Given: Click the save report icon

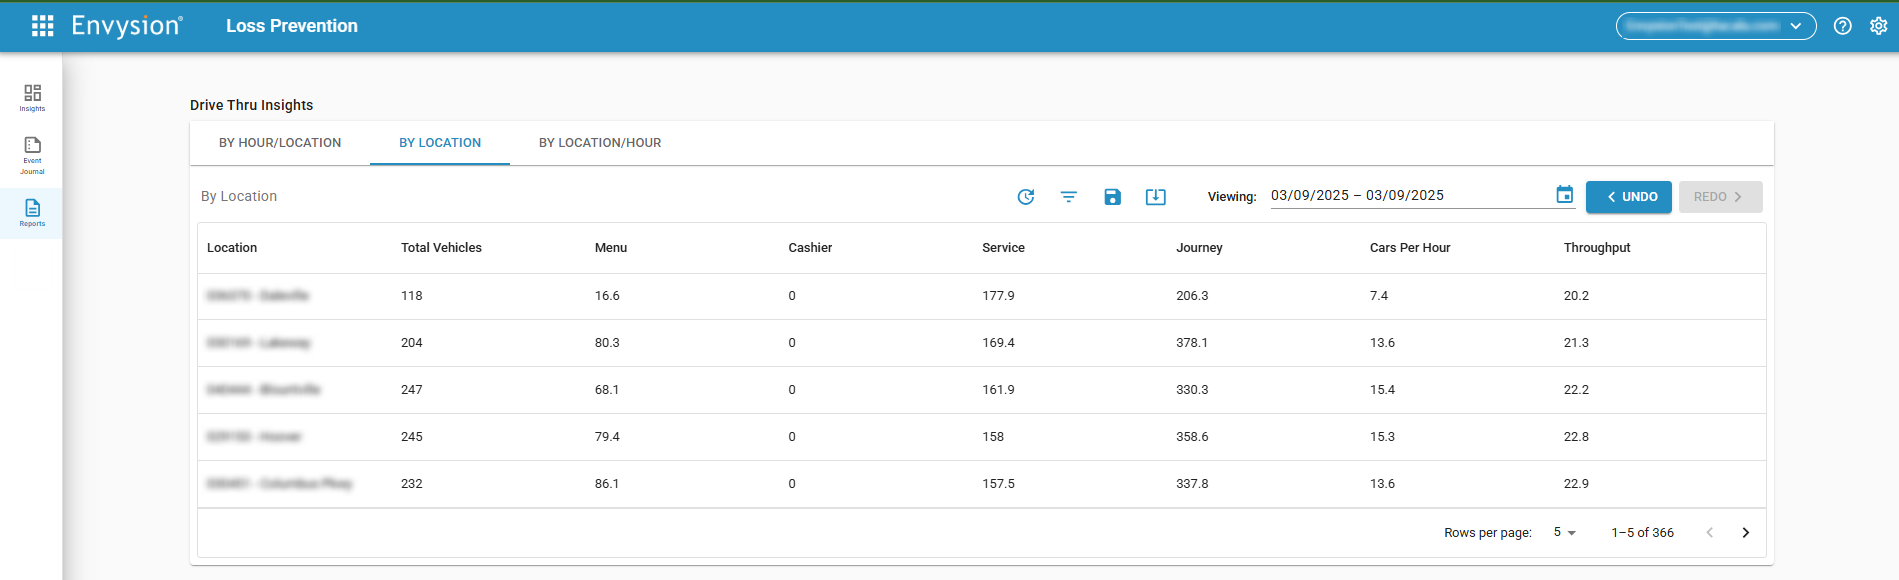Looking at the screenshot, I should (1112, 197).
